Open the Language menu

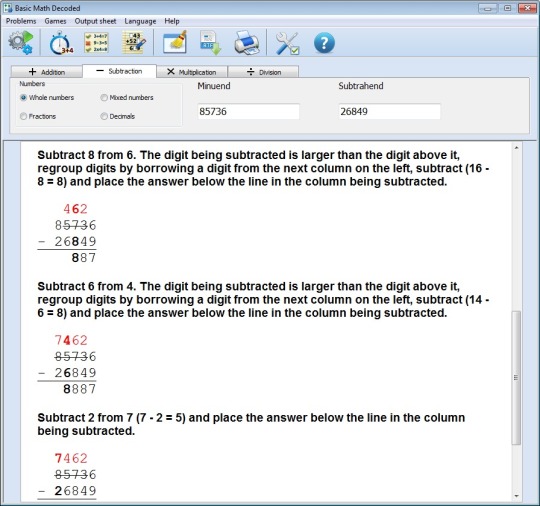[x=140, y=21]
